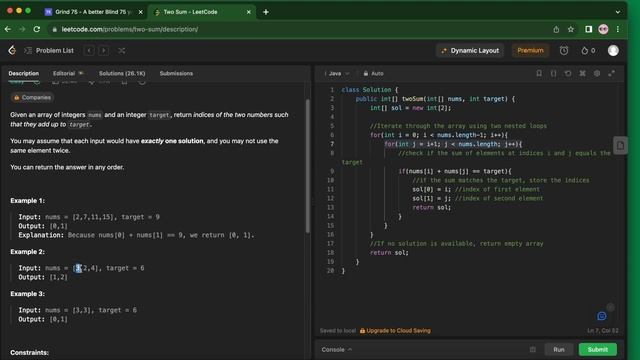
Task: Click the highlighted 3 in Example 2 input
Action: tap(78, 268)
